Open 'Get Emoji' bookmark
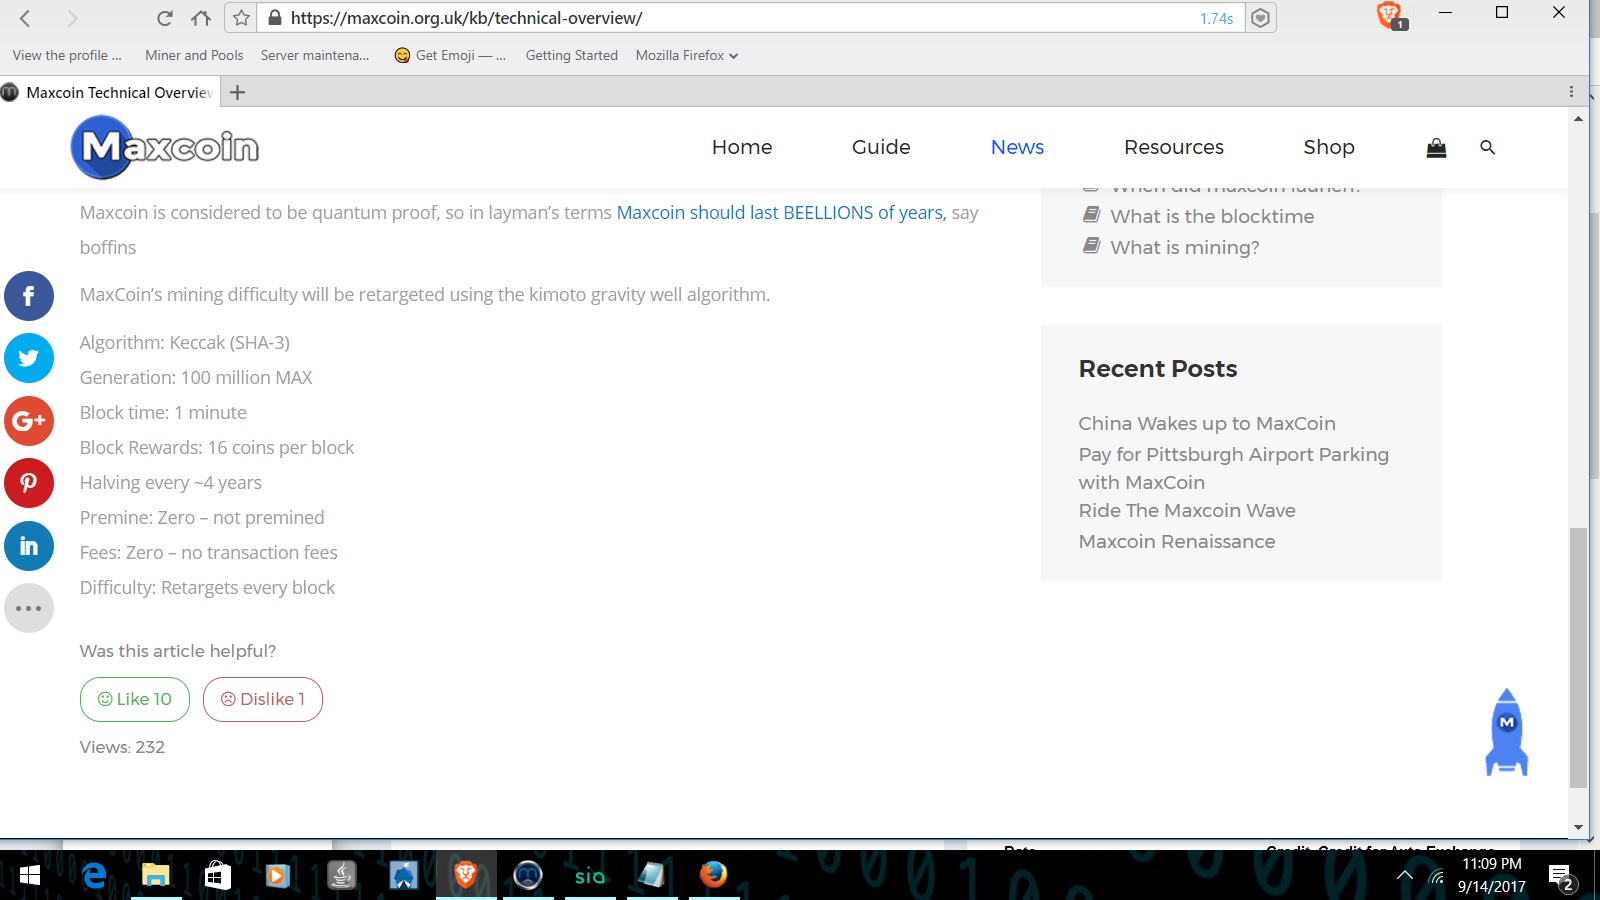Image resolution: width=1600 pixels, height=900 pixels. 450,55
